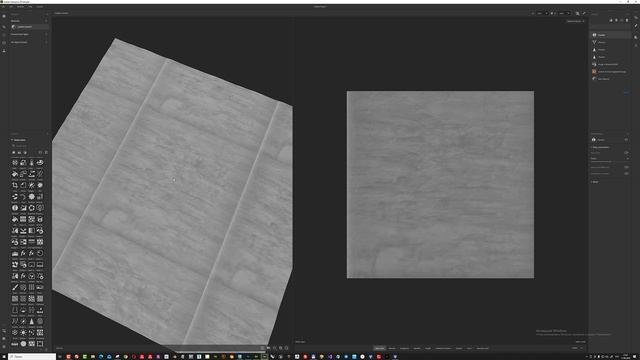Click the Windows taskbar search box
Viewport: 640px width, 360px height.
click(x=32, y=356)
